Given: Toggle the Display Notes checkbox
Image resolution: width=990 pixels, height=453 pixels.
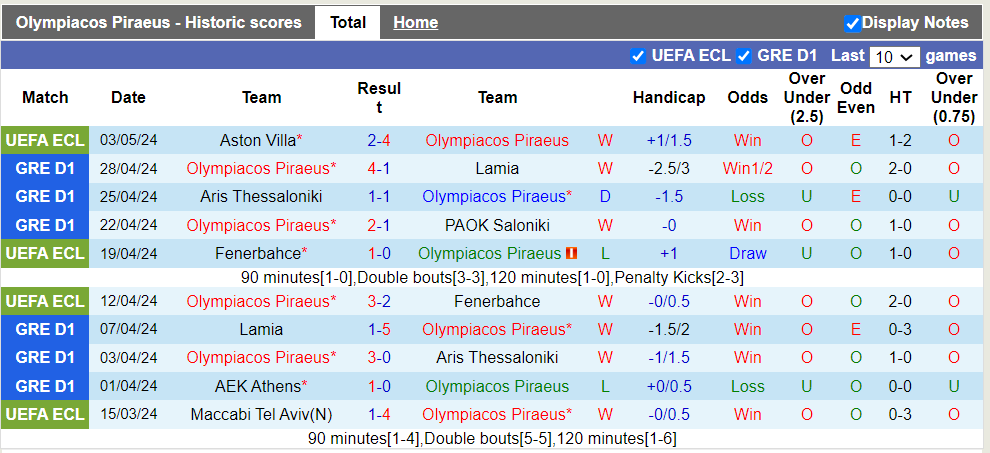Looking at the screenshot, I should tap(852, 23).
